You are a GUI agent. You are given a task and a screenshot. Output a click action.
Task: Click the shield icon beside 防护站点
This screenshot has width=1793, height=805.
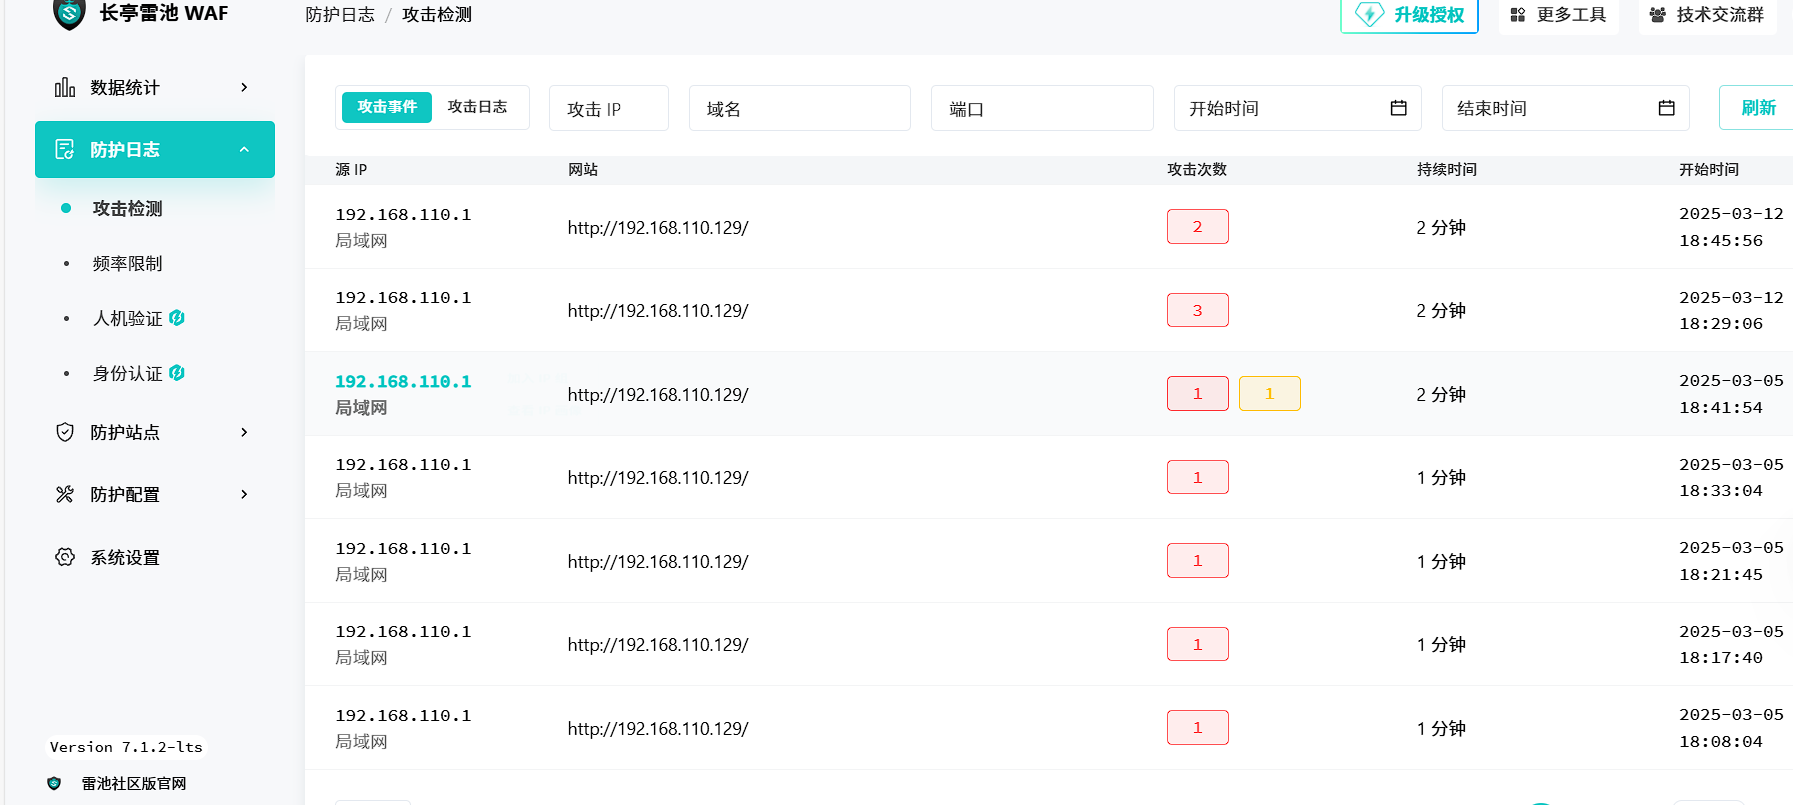click(x=65, y=432)
